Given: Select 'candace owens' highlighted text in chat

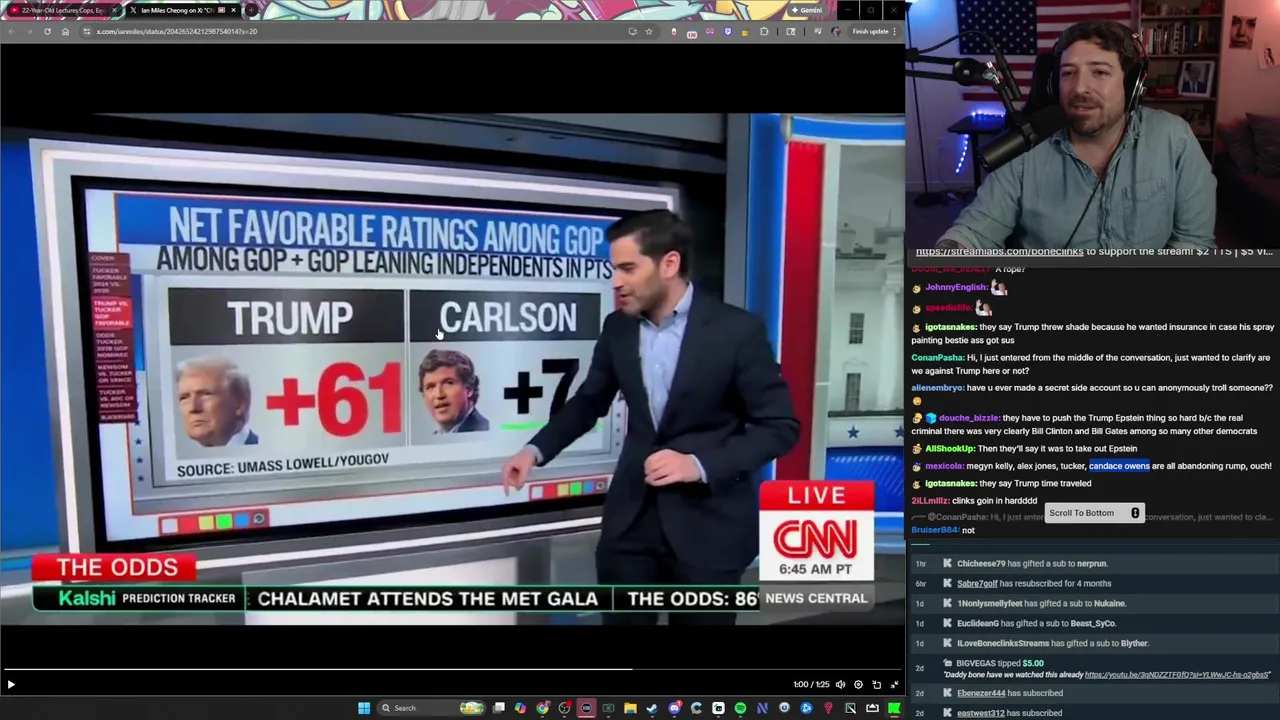Looking at the screenshot, I should point(1119,466).
